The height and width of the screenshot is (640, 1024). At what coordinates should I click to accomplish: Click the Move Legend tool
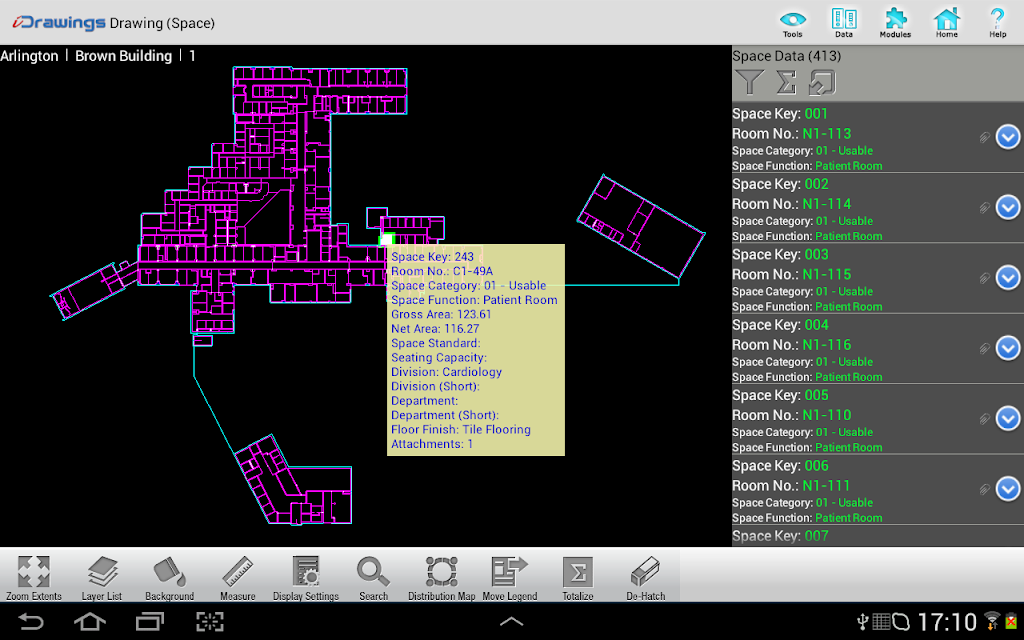click(x=509, y=578)
